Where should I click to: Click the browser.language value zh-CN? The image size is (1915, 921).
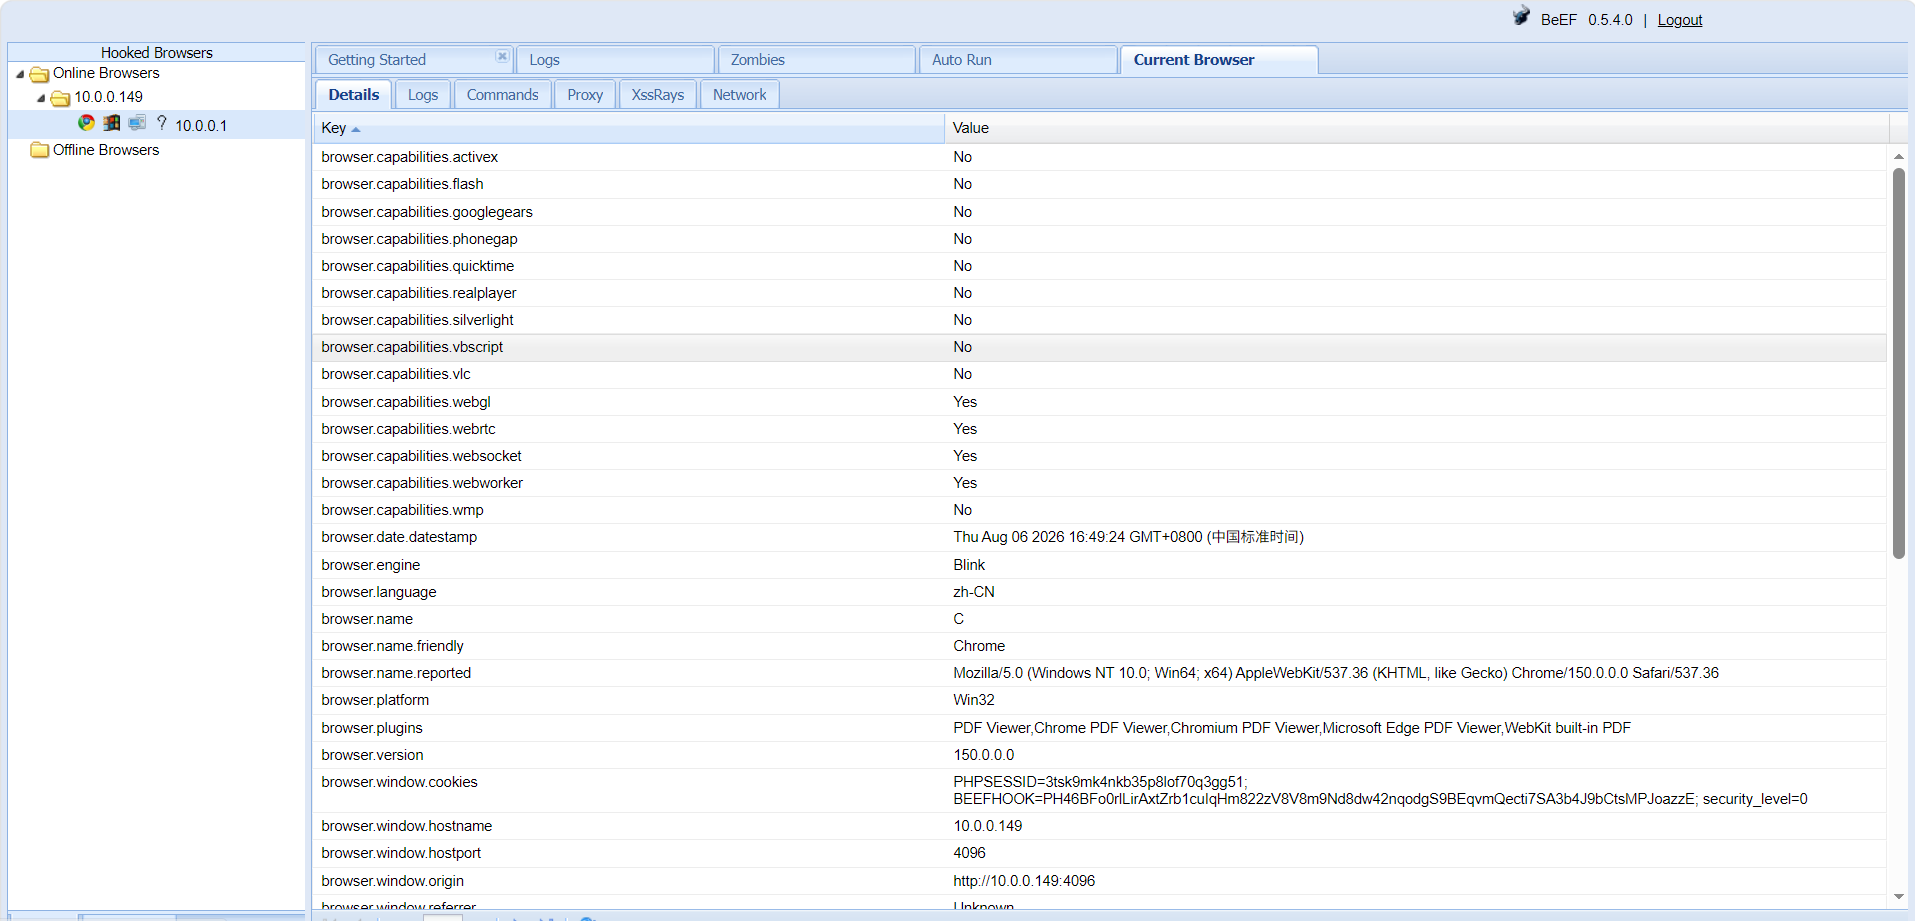click(x=974, y=592)
